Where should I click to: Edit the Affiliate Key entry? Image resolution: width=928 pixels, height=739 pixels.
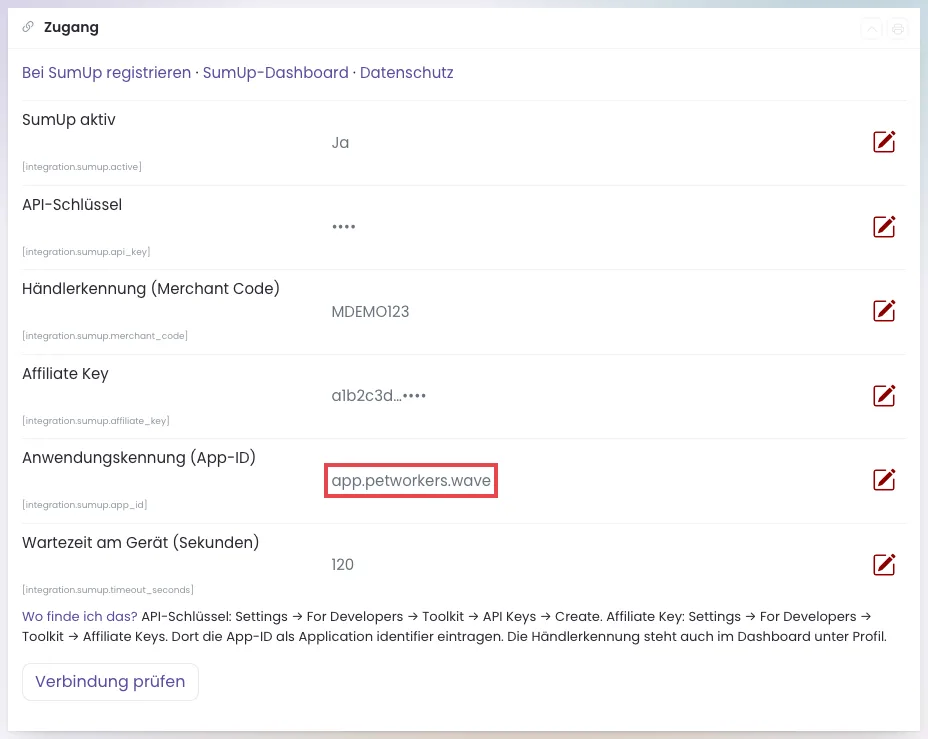click(x=884, y=396)
